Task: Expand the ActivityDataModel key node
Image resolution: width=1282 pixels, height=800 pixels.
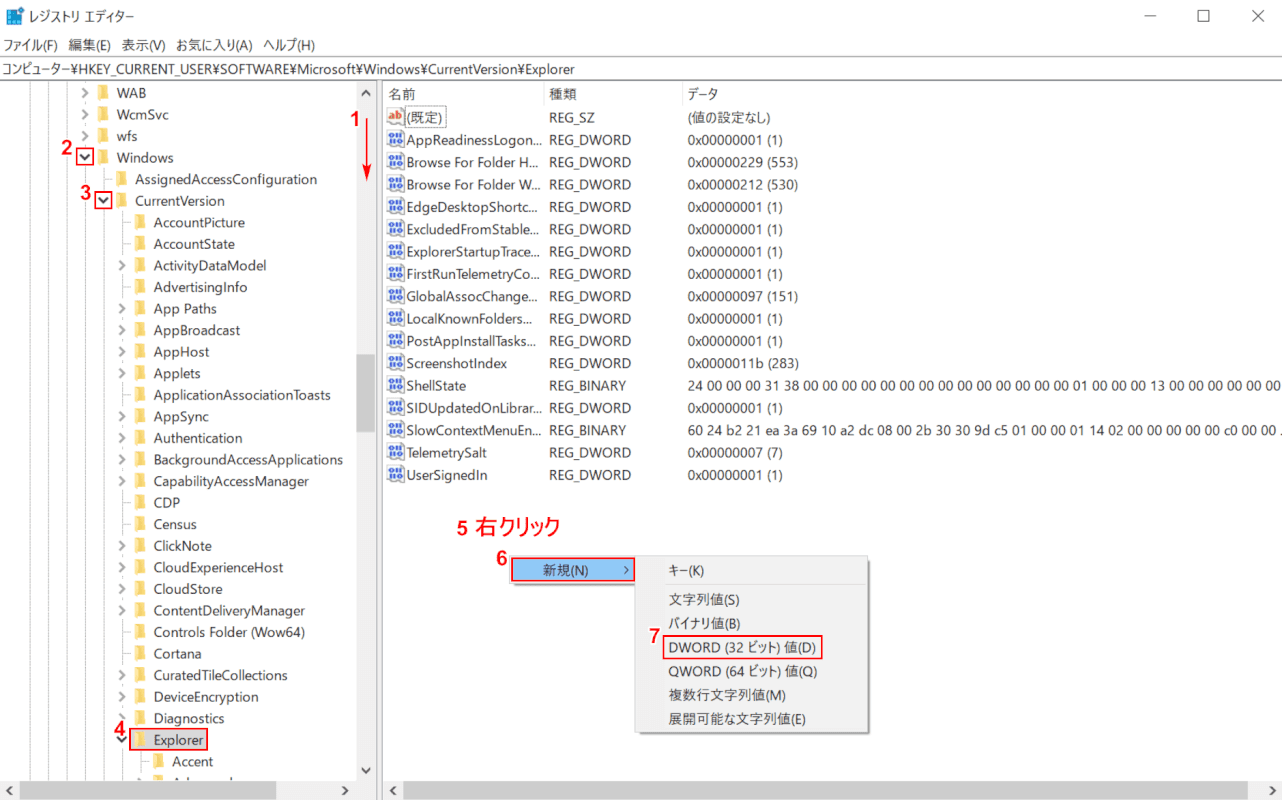Action: tap(122, 266)
